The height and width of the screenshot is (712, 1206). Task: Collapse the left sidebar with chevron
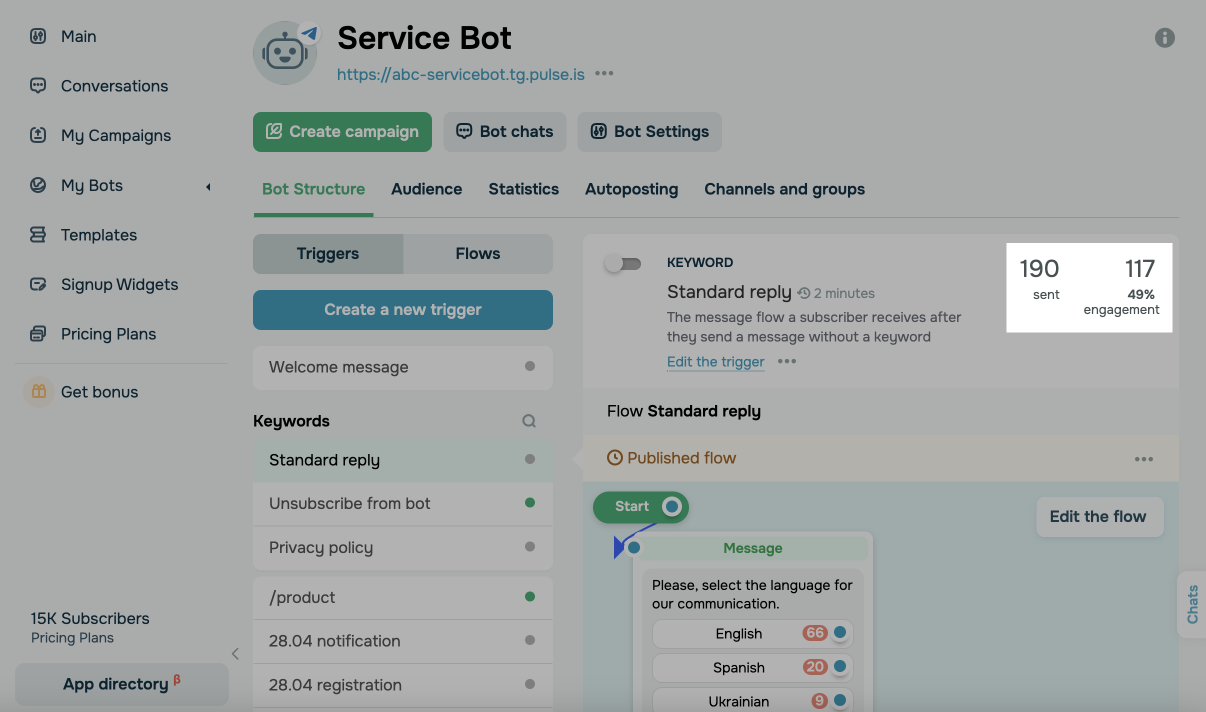point(235,654)
